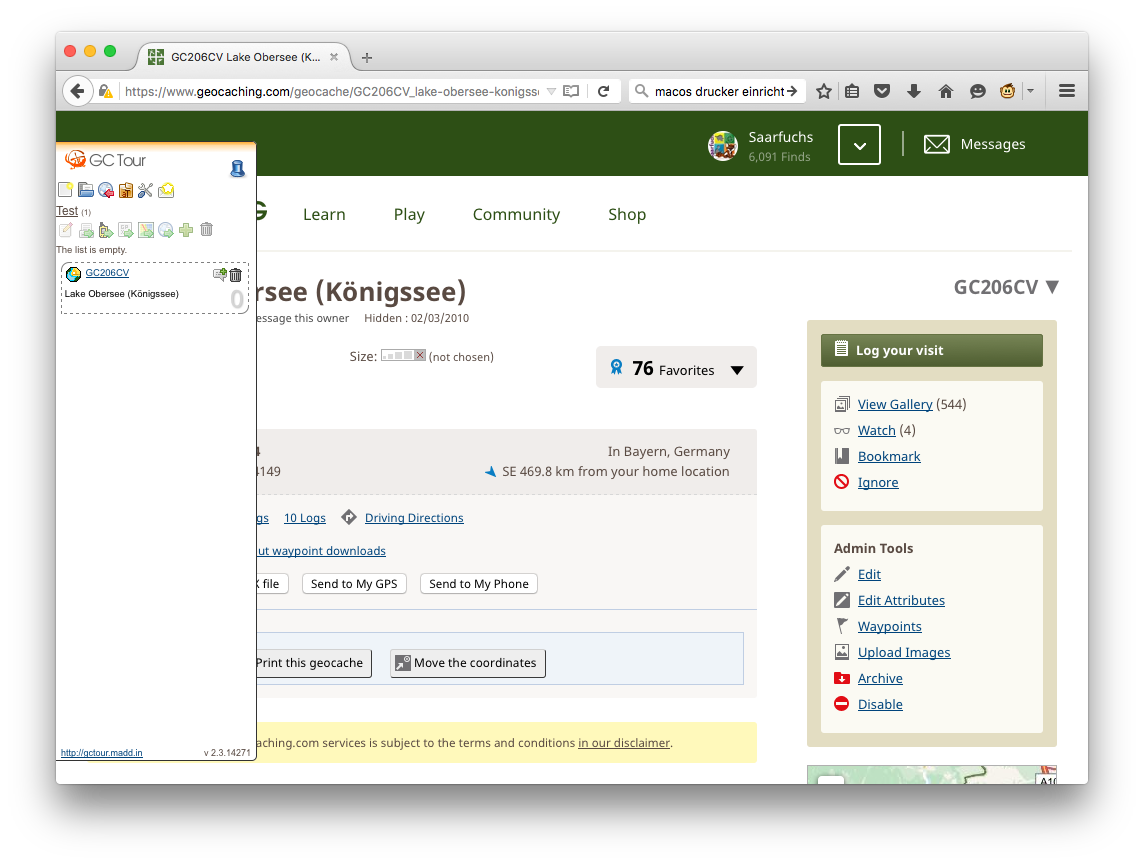Viewport: 1144px width, 864px height.
Task: Click the GC Tour logo
Action: coord(105,160)
